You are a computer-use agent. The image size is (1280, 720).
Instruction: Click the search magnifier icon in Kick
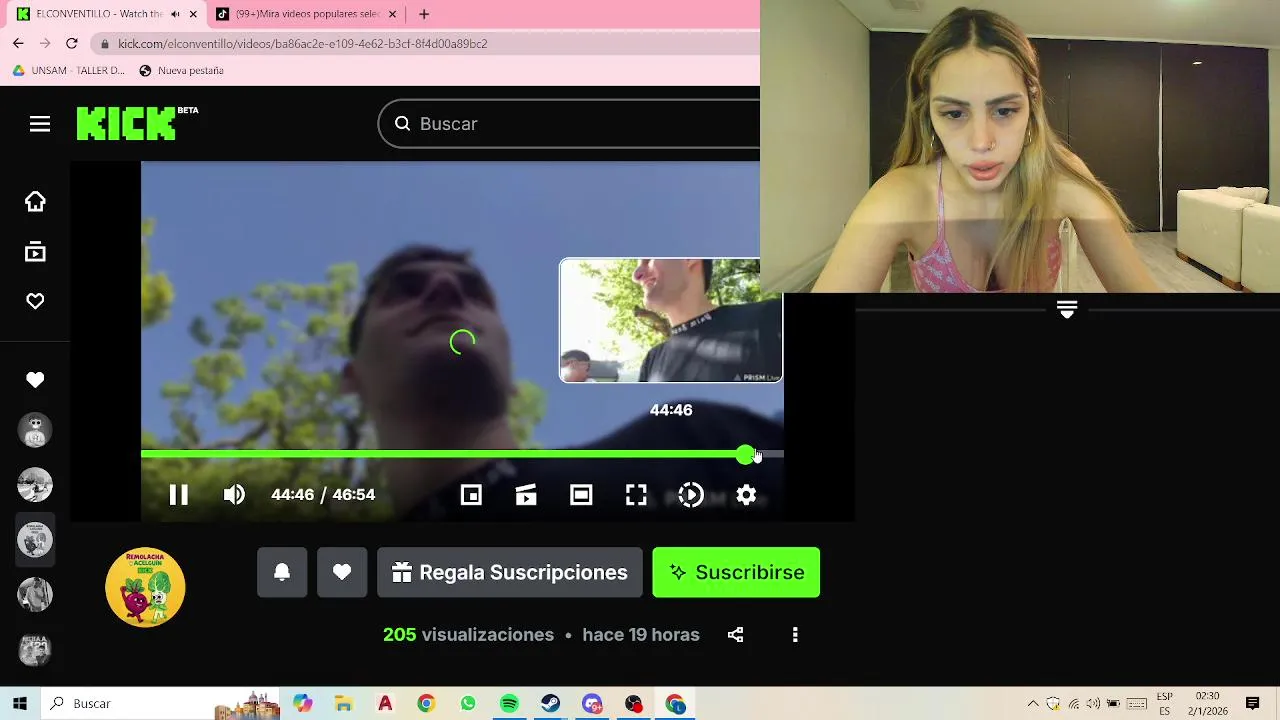click(402, 124)
